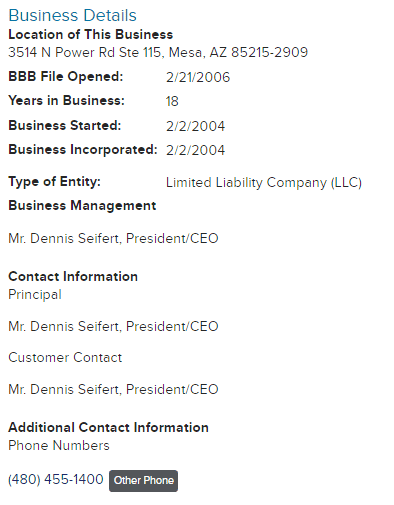
Task: Click Limited Liability Company (LLC) text
Action: coord(264,183)
